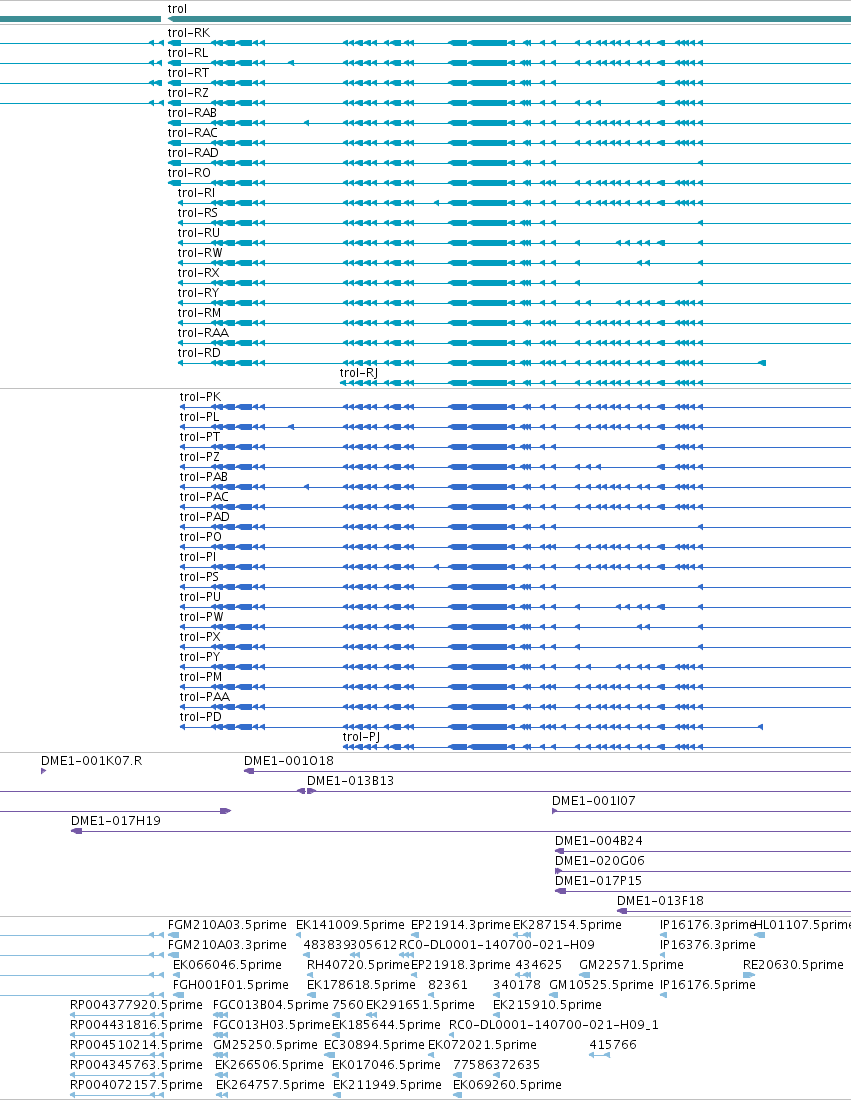Pick the trol-RO transcript label
The width and height of the screenshot is (851, 1100).
tap(189, 173)
